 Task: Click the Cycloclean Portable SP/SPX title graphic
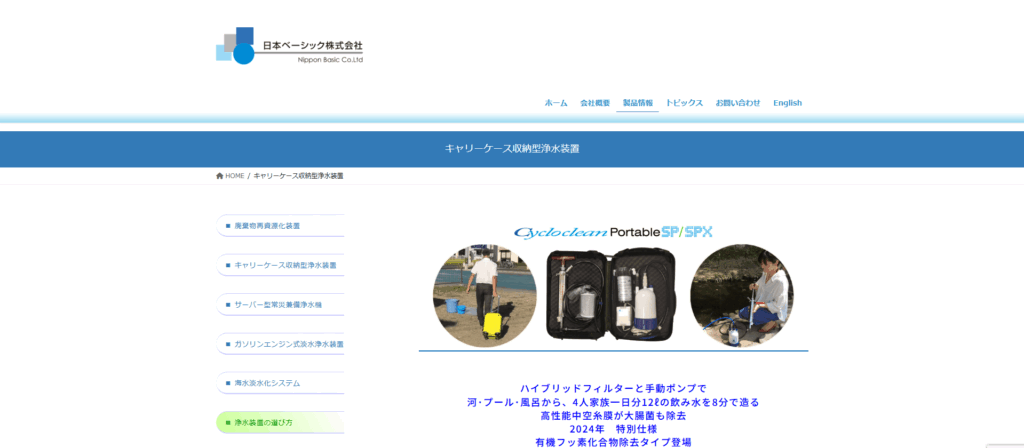pyautogui.click(x=613, y=232)
